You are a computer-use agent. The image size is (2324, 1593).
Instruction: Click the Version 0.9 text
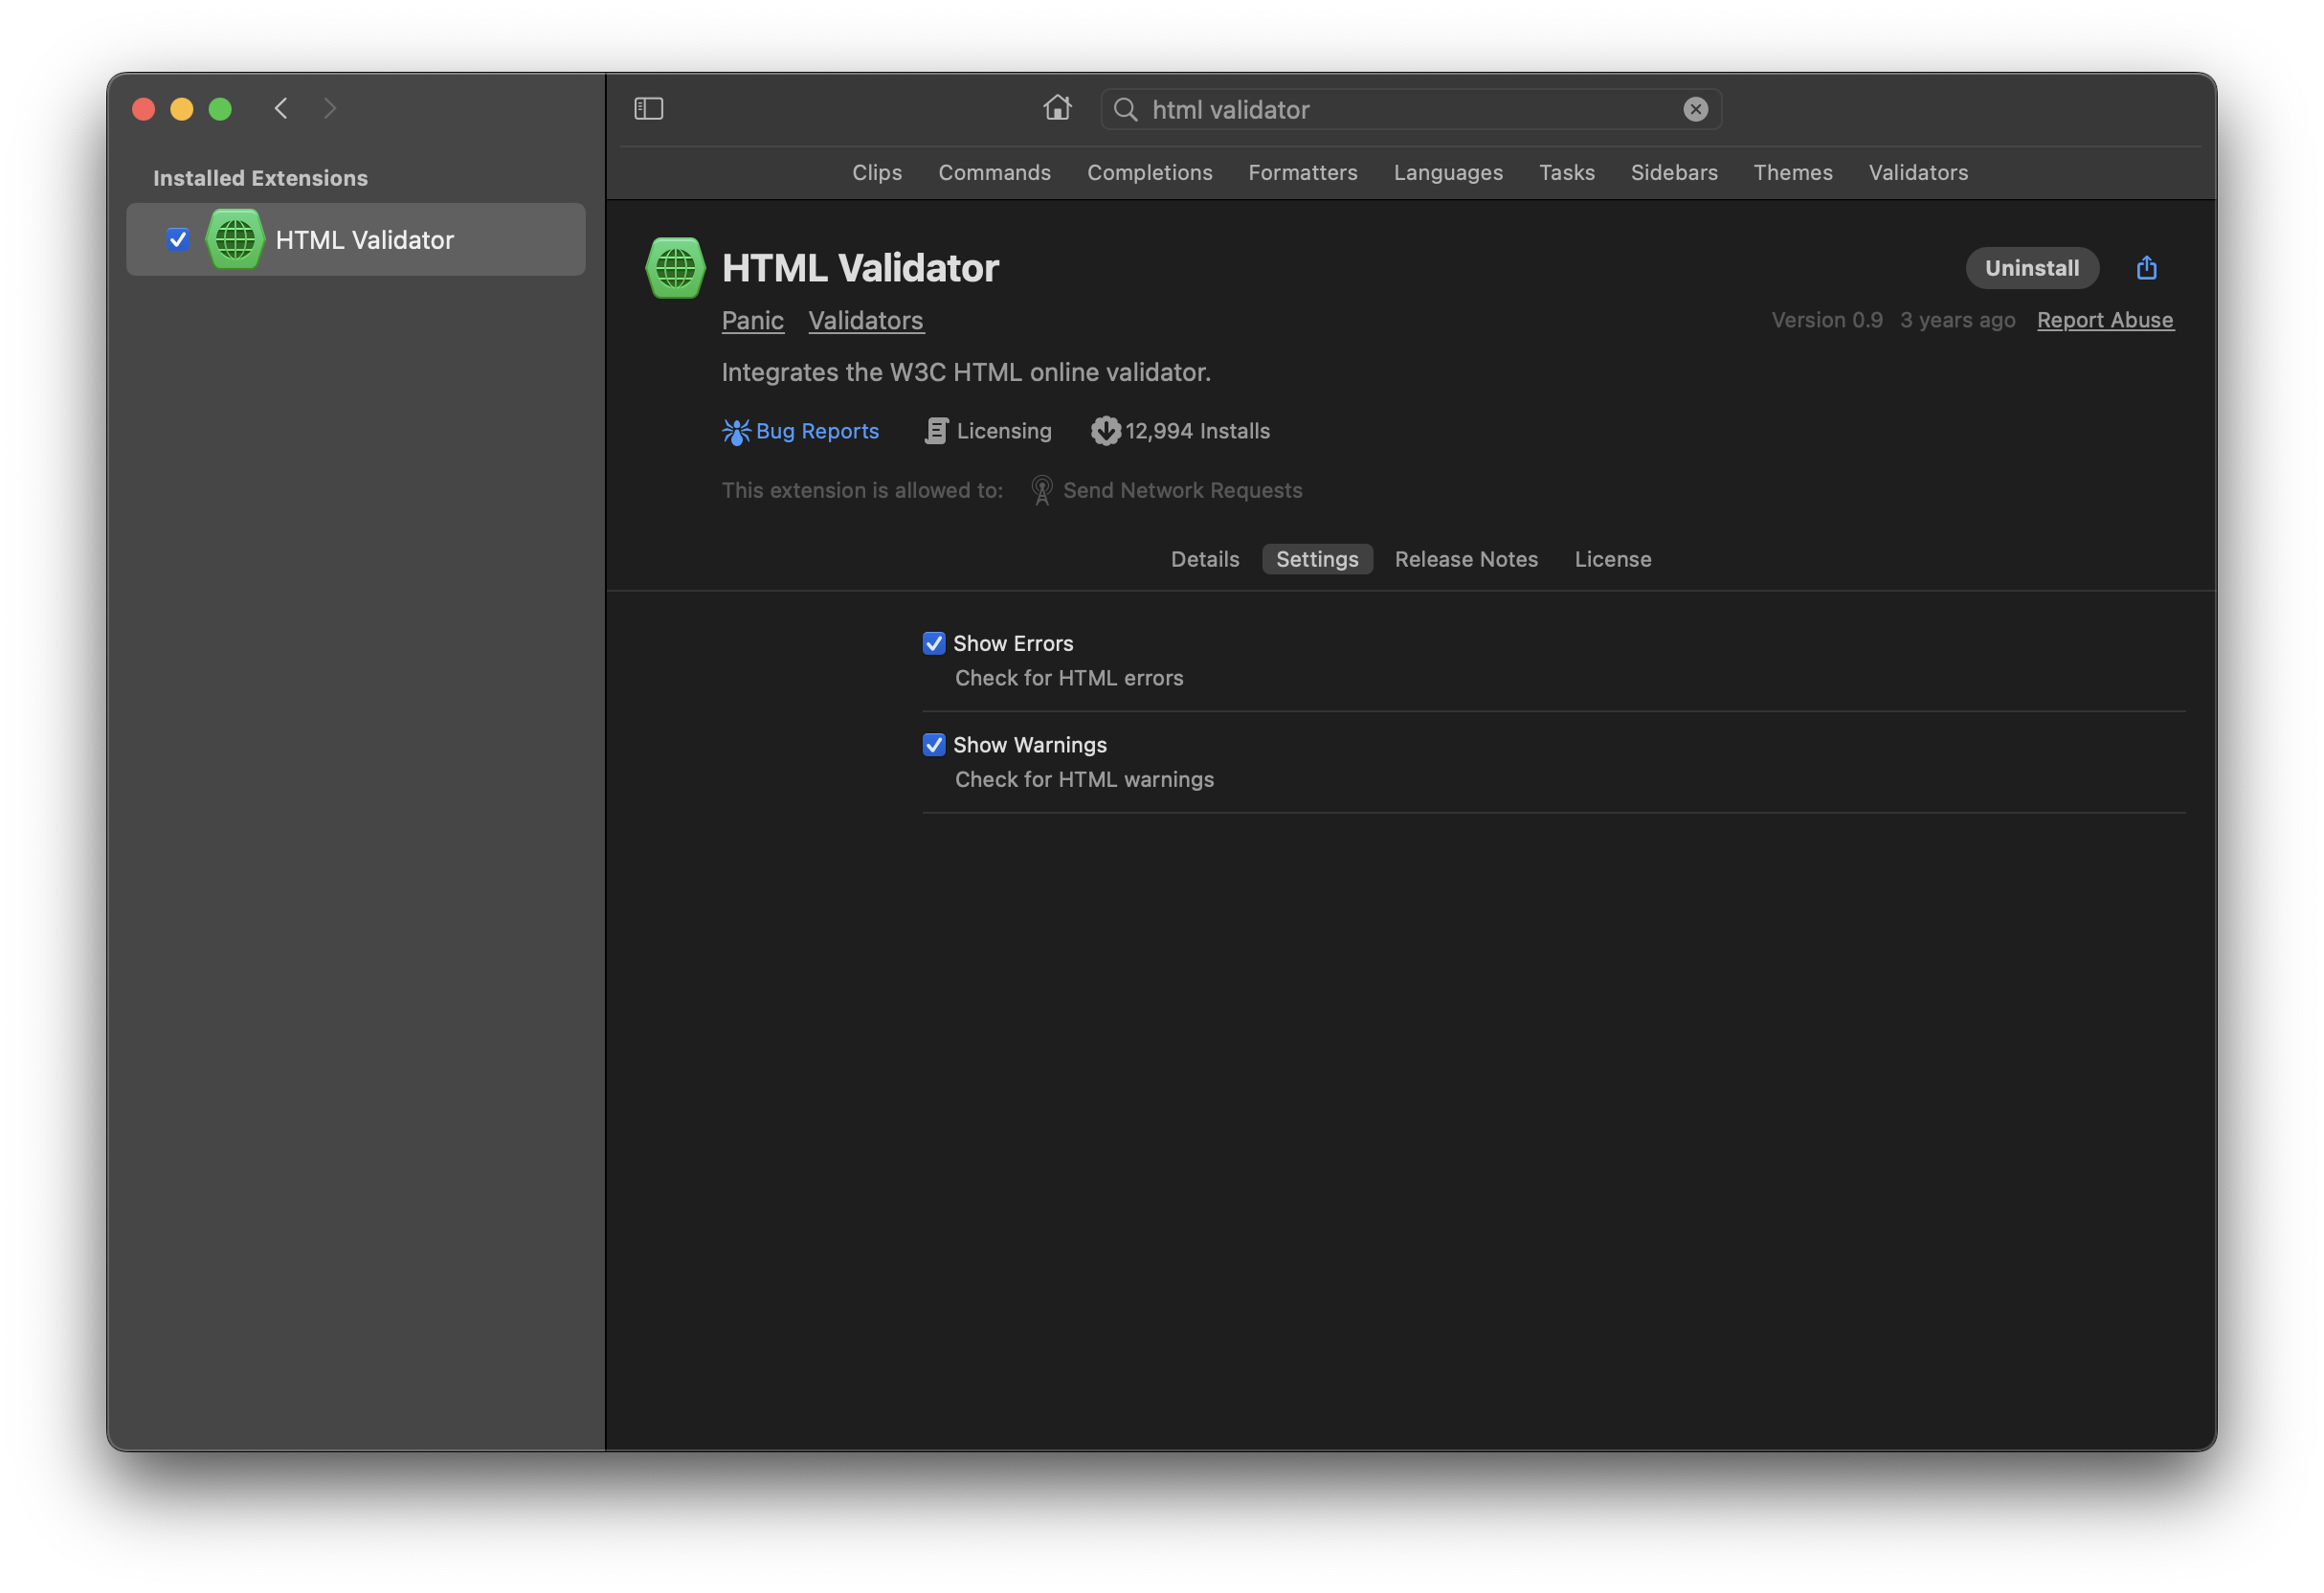[1826, 320]
